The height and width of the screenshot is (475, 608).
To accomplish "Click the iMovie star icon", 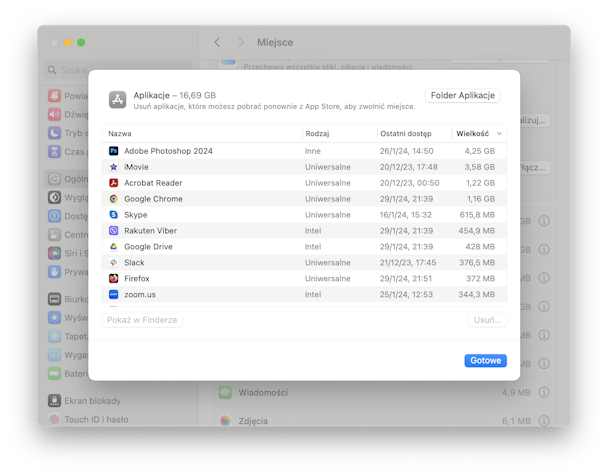I will click(113, 167).
